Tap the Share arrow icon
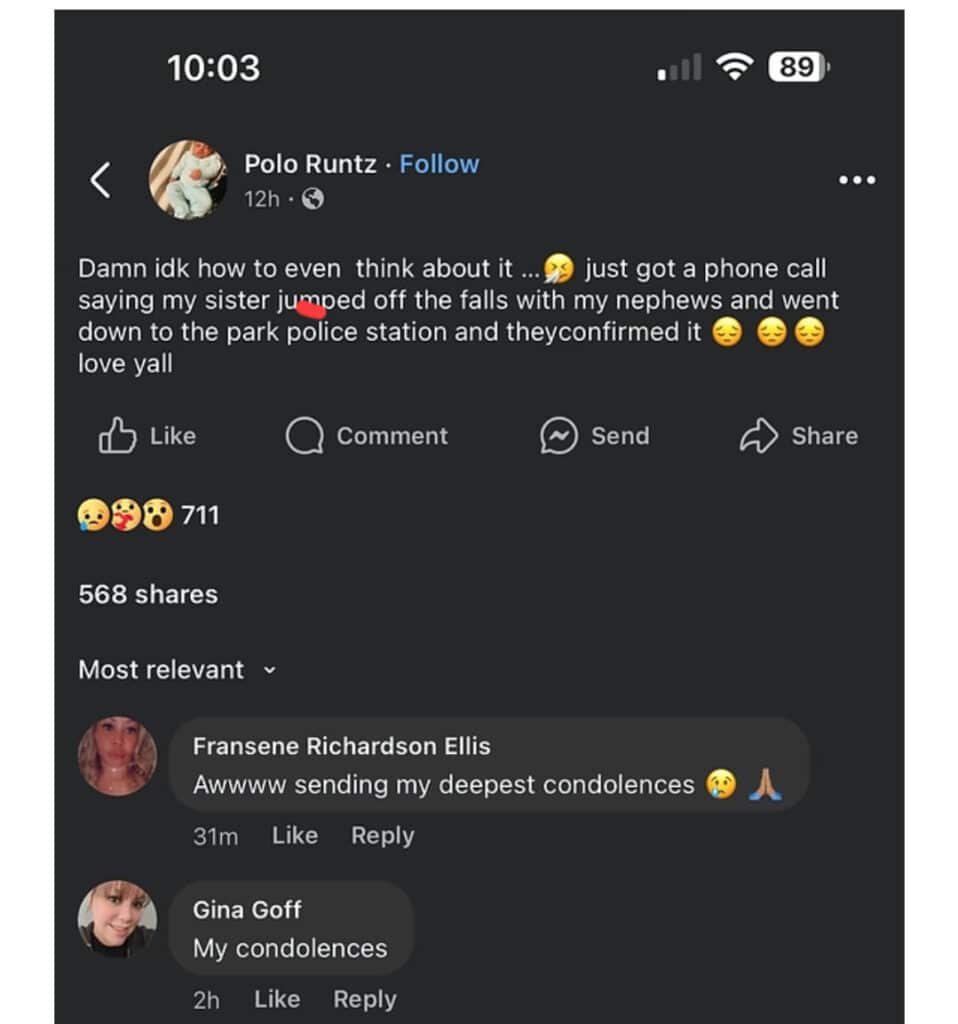This screenshot has height=1024, width=958. [758, 436]
